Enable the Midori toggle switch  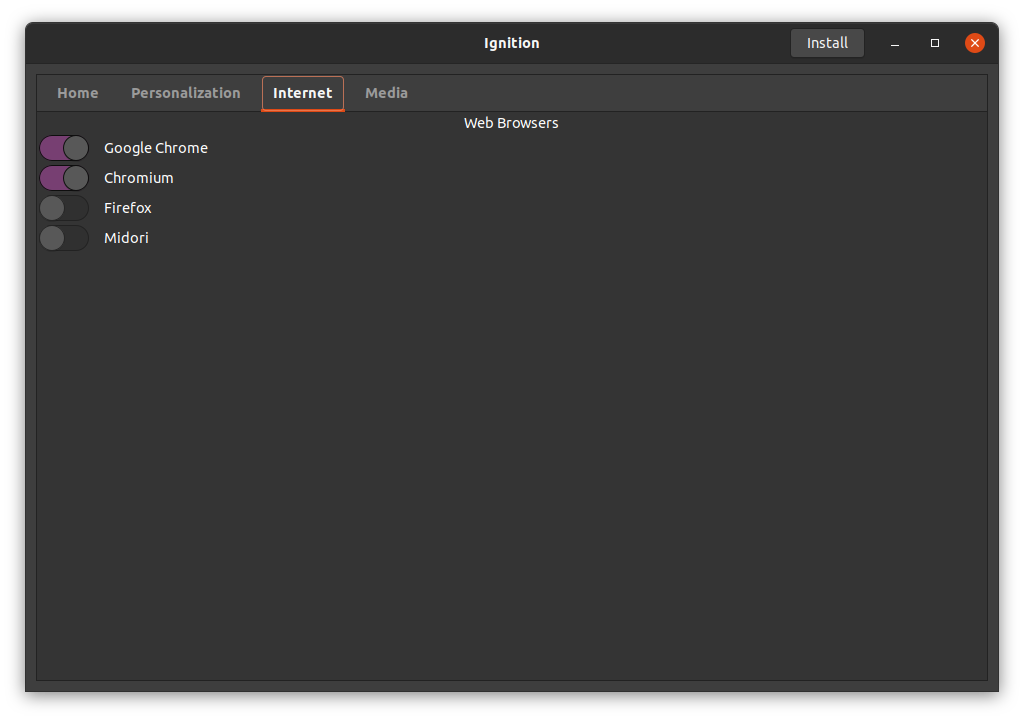click(x=64, y=238)
